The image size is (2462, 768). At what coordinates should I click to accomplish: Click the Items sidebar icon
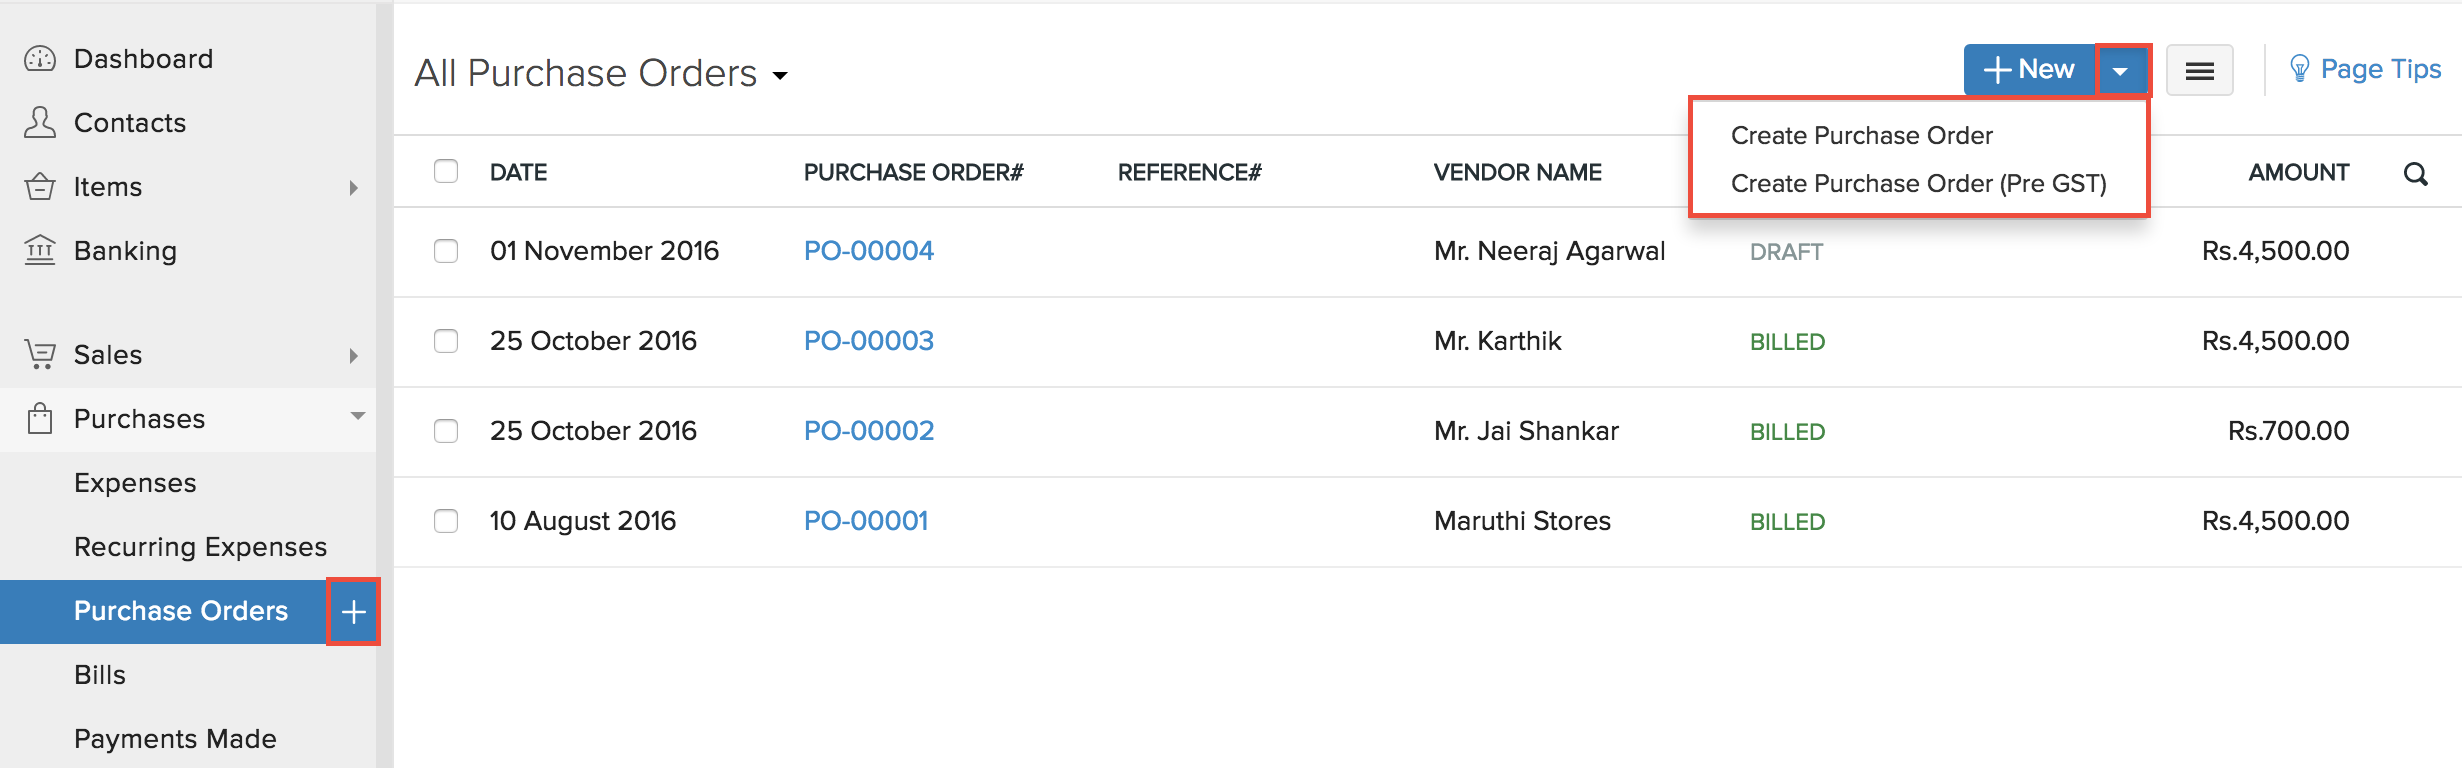[x=38, y=186]
